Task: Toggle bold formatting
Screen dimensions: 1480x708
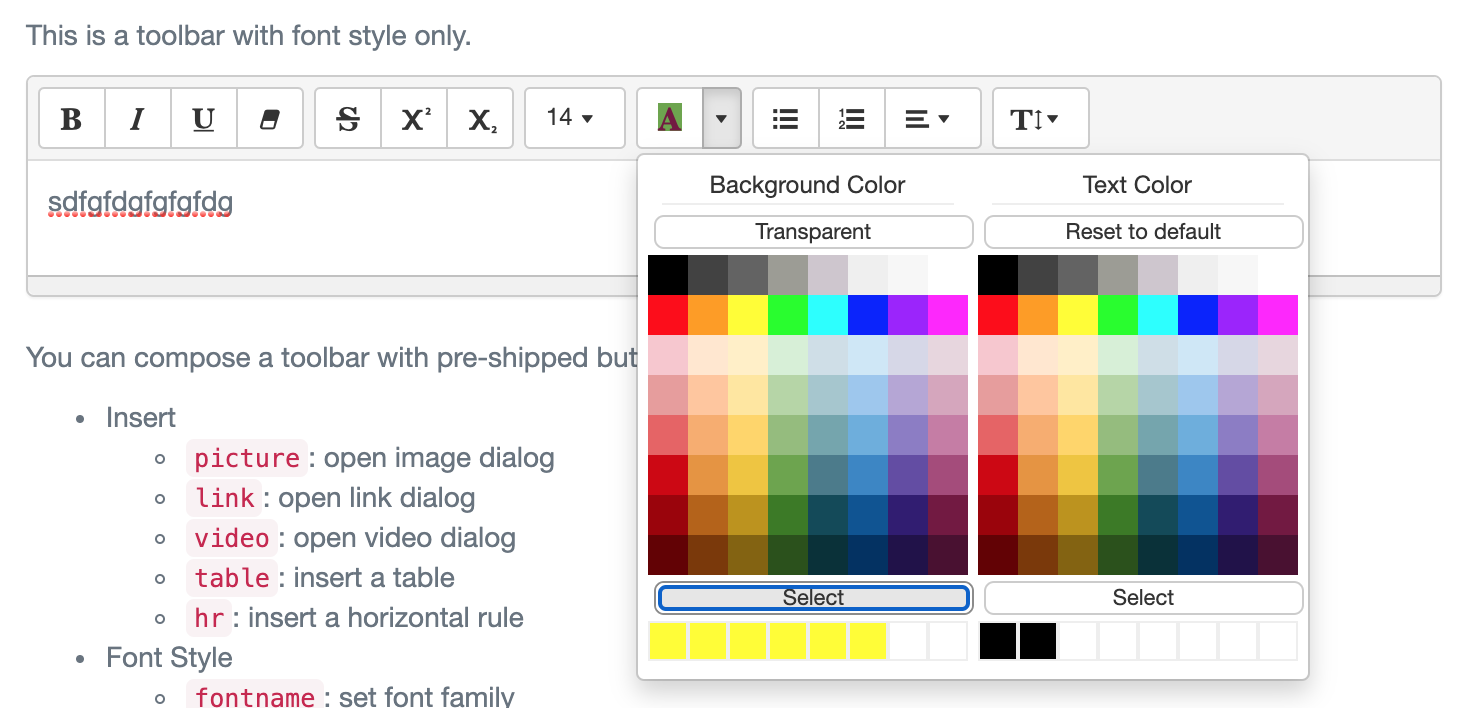Action: pyautogui.click(x=72, y=119)
